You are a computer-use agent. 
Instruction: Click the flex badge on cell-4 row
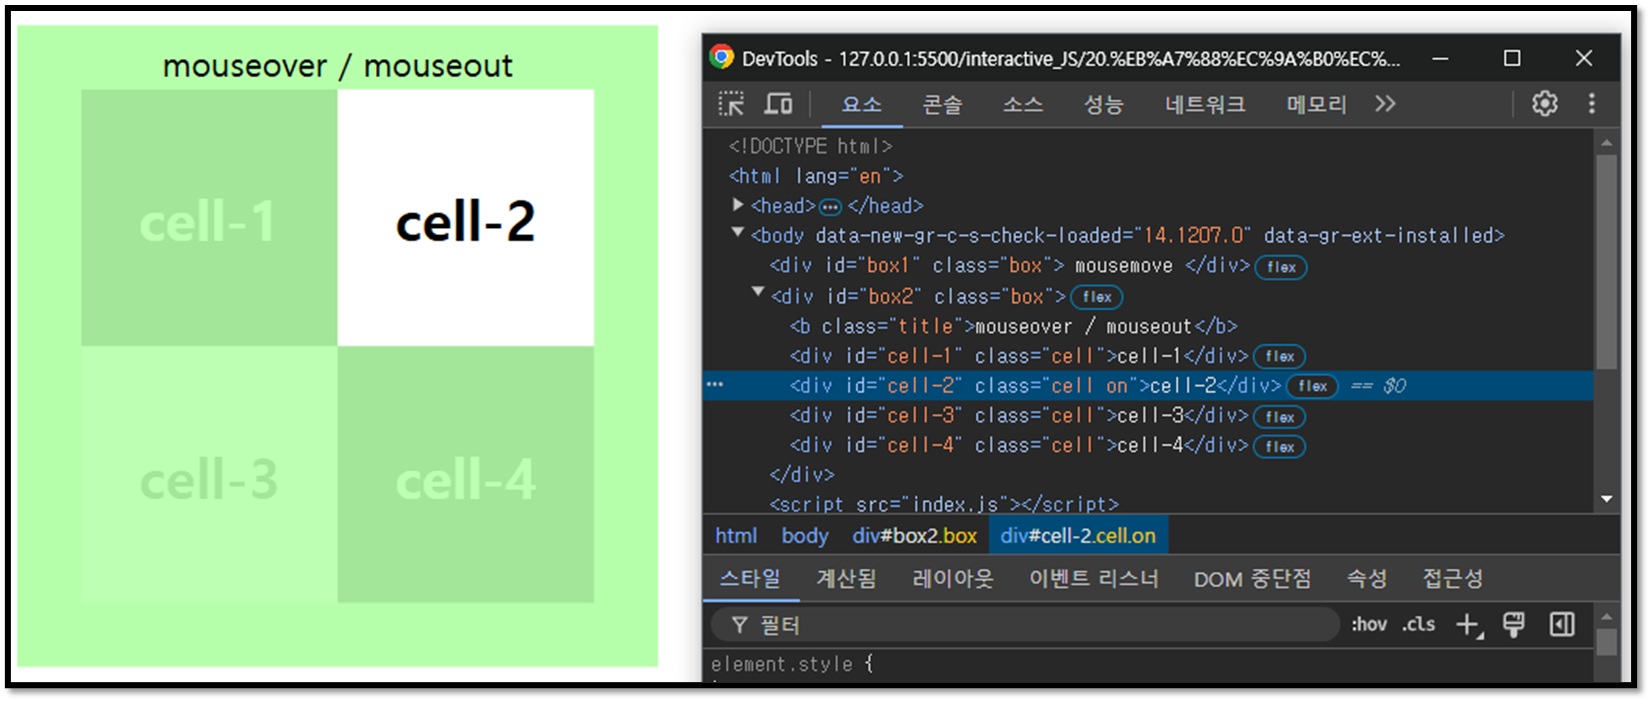[x=1280, y=447]
